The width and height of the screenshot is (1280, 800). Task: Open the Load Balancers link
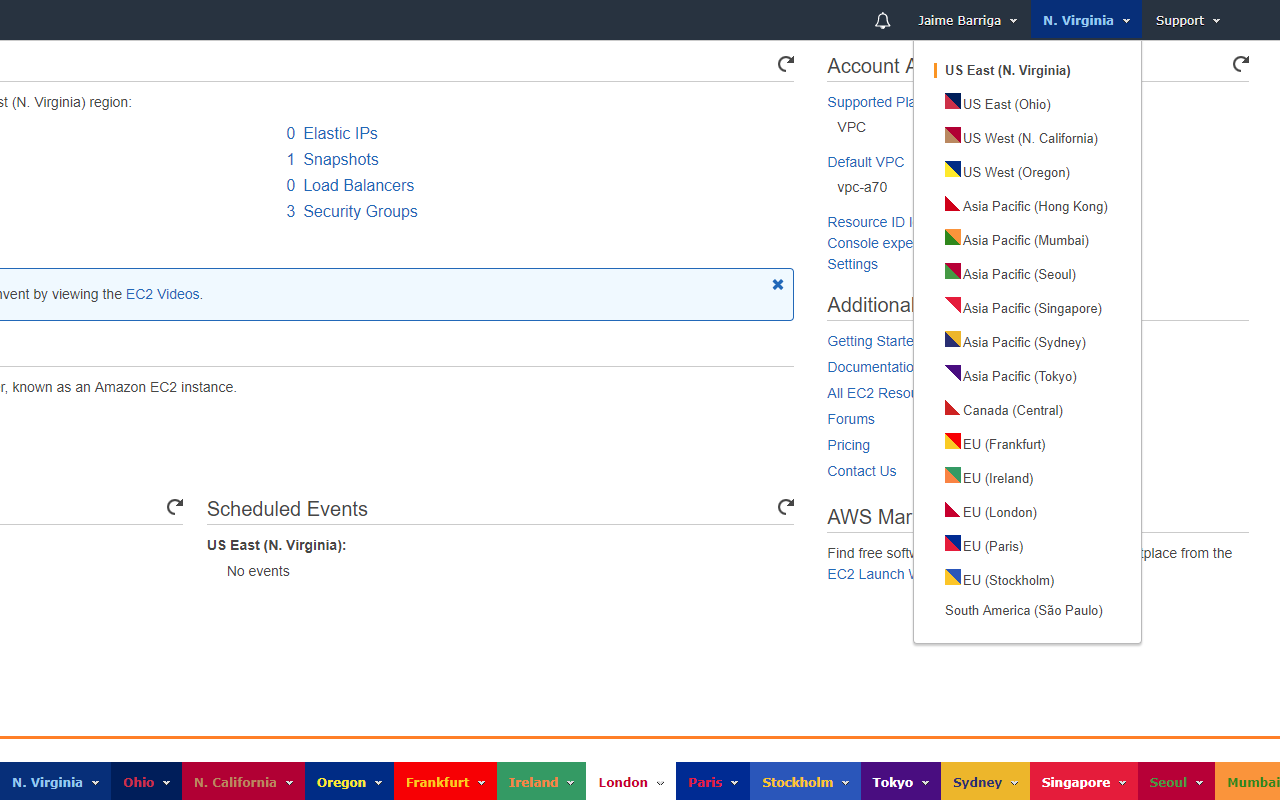[359, 185]
